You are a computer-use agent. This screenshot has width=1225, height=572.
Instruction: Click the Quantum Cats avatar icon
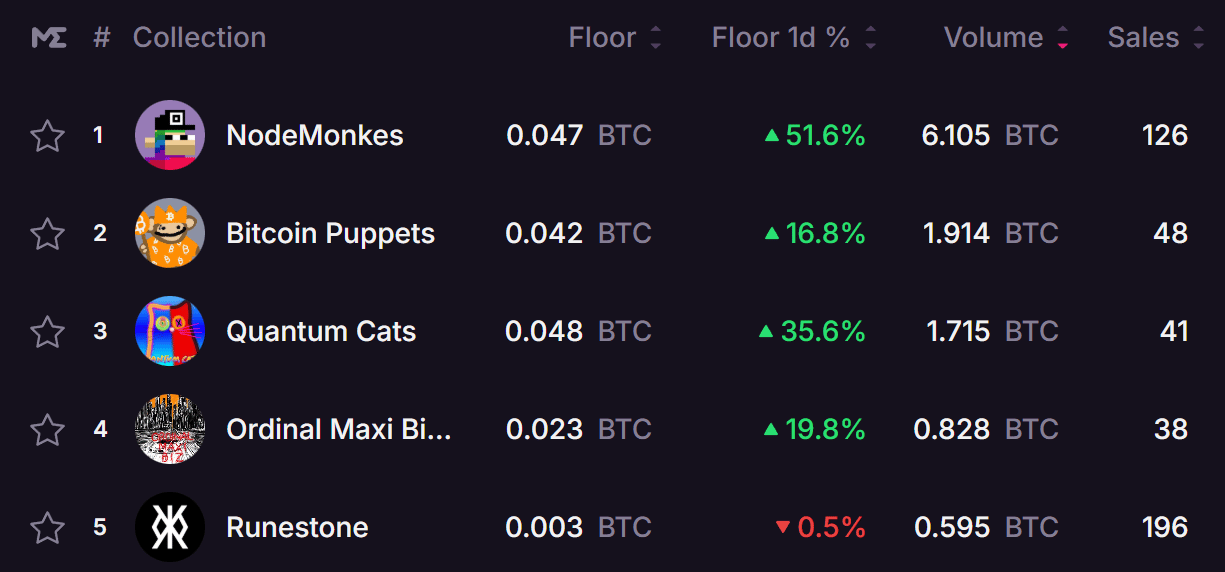pos(170,331)
